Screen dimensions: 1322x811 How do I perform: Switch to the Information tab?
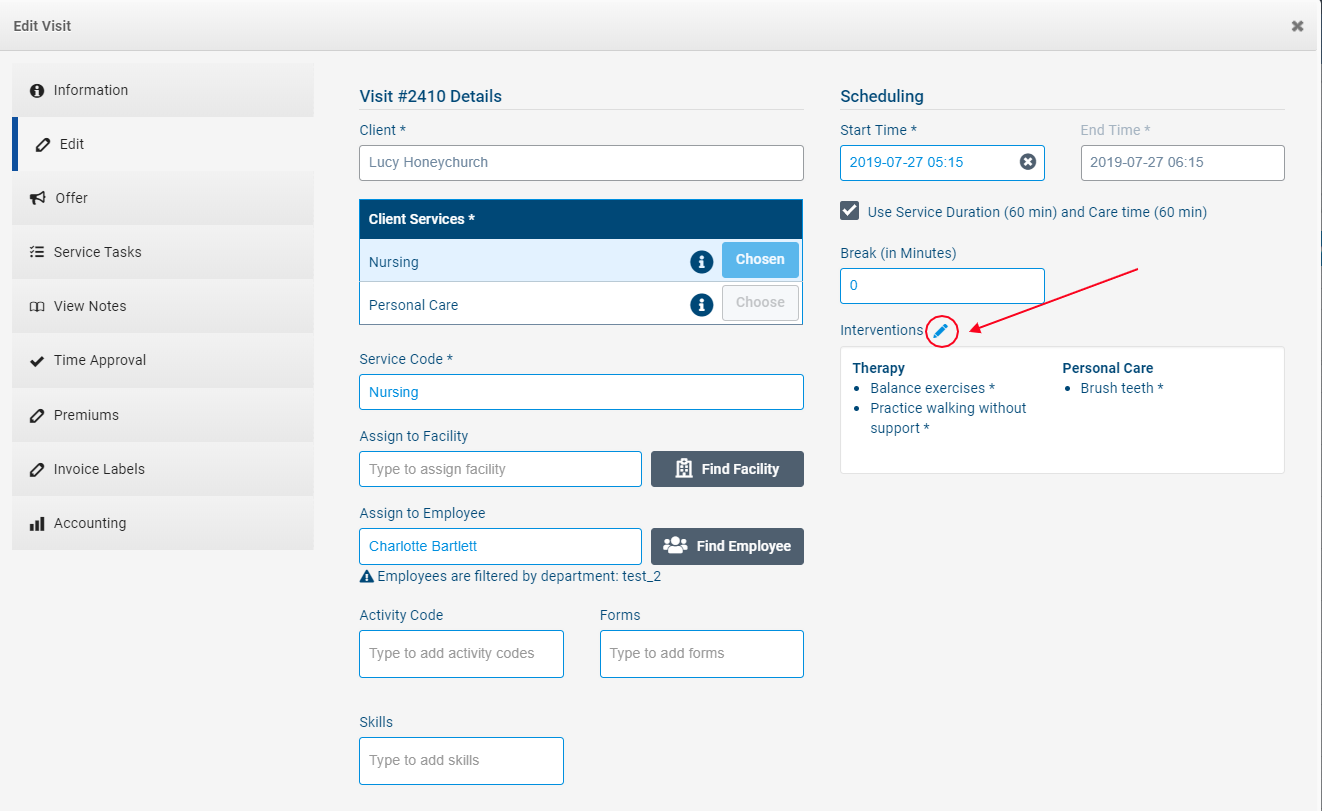point(163,90)
